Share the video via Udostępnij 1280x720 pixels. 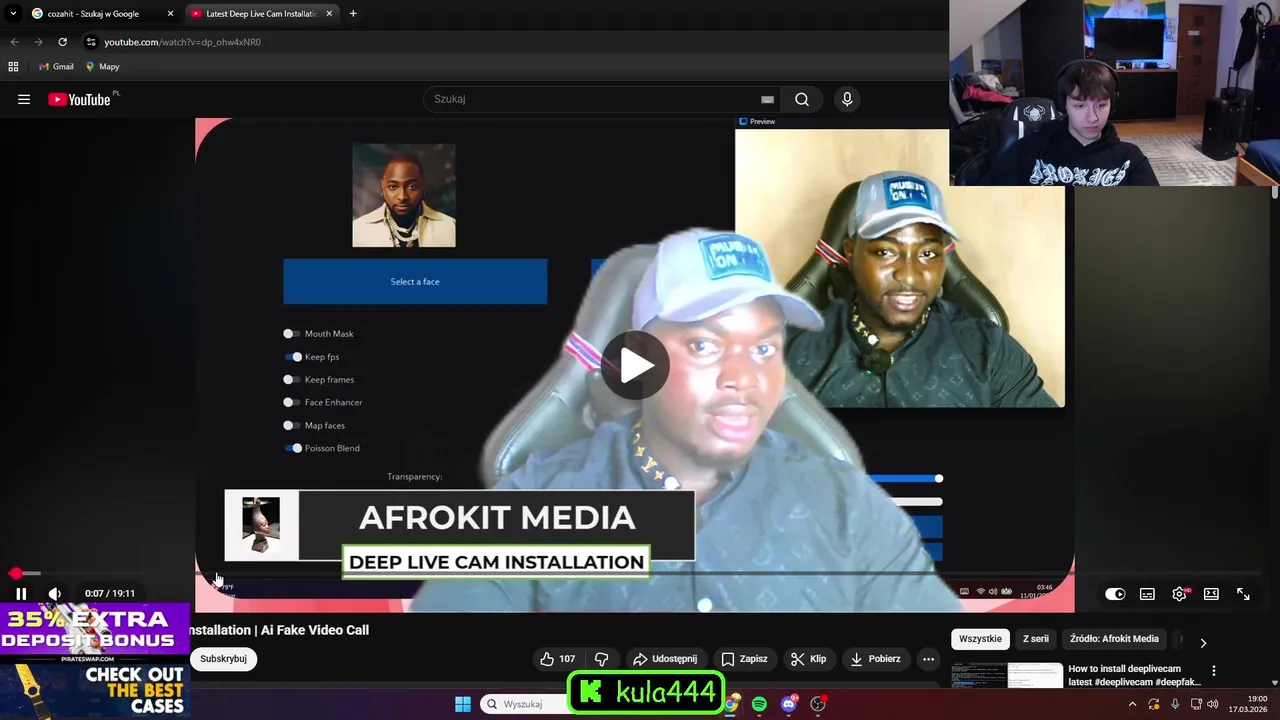665,659
